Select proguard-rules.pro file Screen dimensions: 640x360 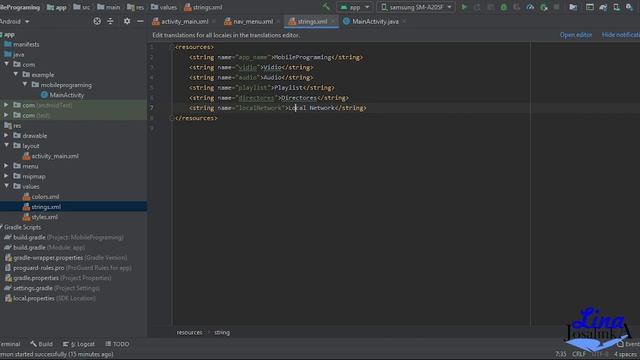[x=68, y=268]
